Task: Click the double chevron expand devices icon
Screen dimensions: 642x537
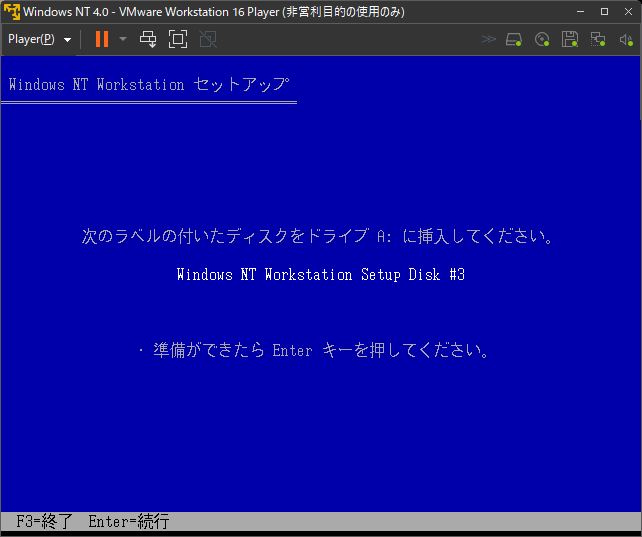Action: [488, 39]
